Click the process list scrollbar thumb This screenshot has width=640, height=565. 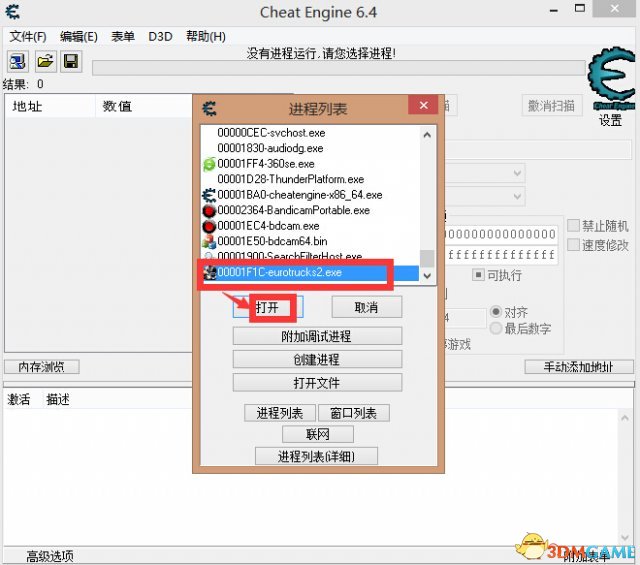(x=427, y=258)
